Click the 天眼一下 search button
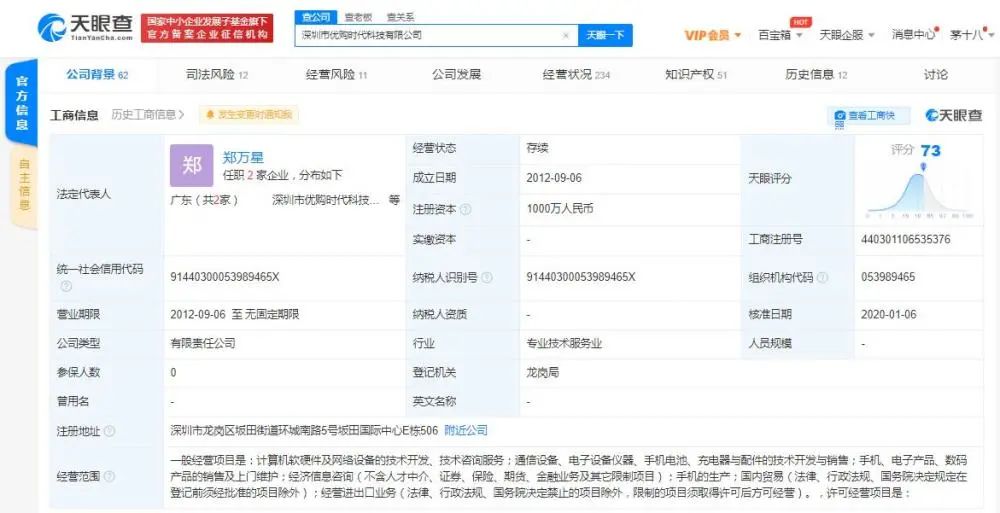The width and height of the screenshot is (1000, 513). click(605, 36)
